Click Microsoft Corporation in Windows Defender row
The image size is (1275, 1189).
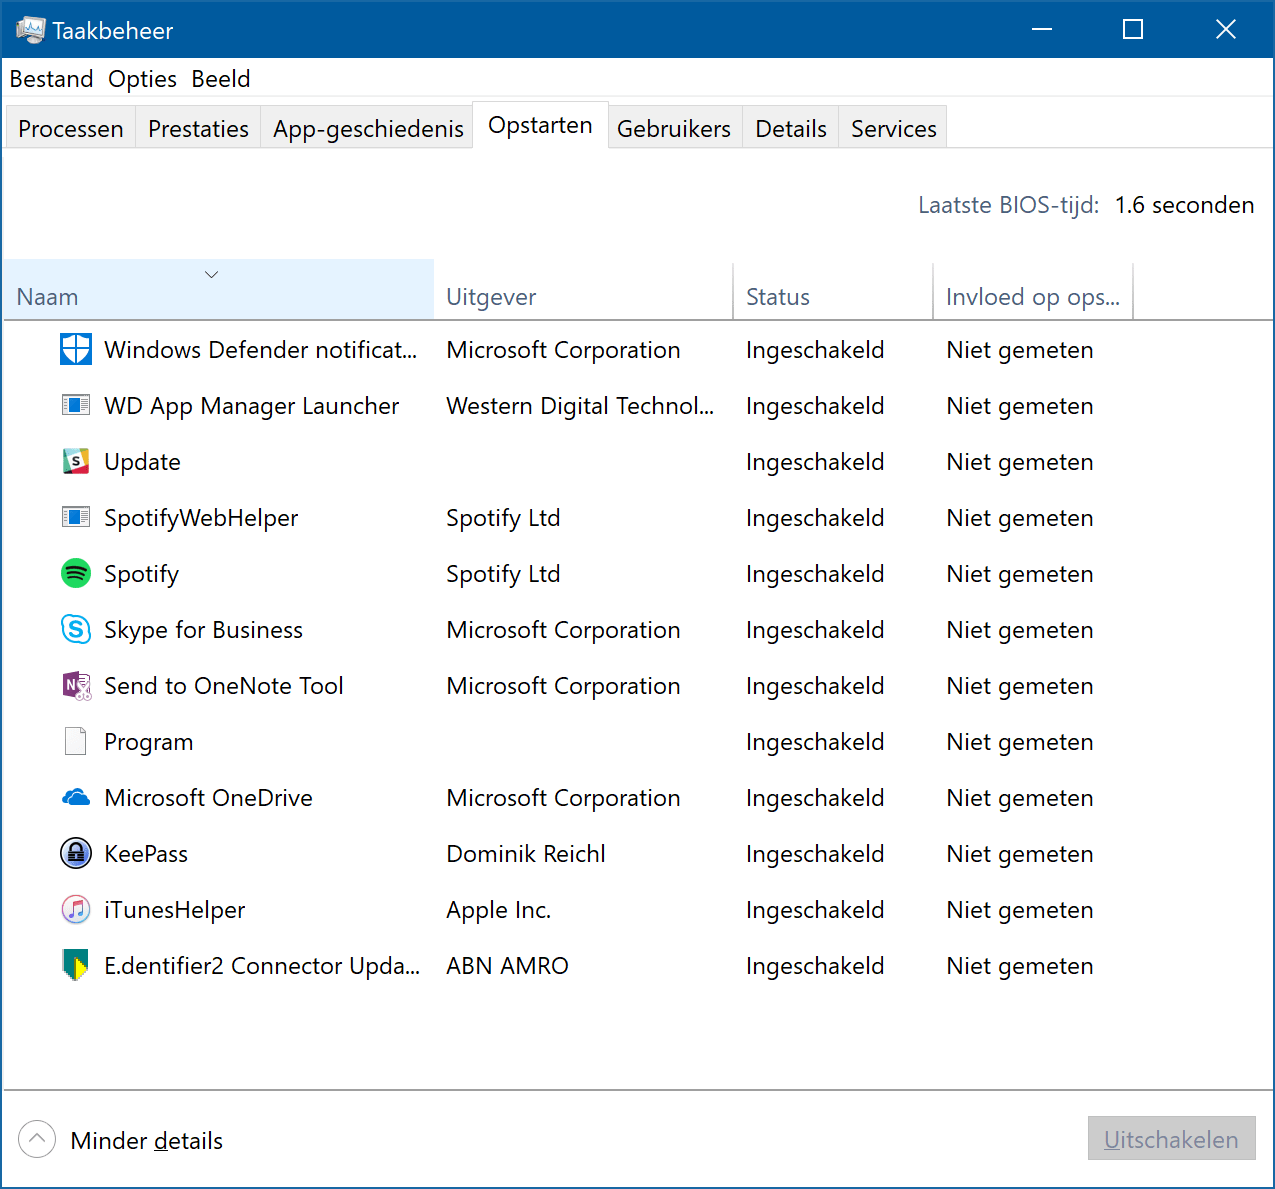(x=563, y=350)
